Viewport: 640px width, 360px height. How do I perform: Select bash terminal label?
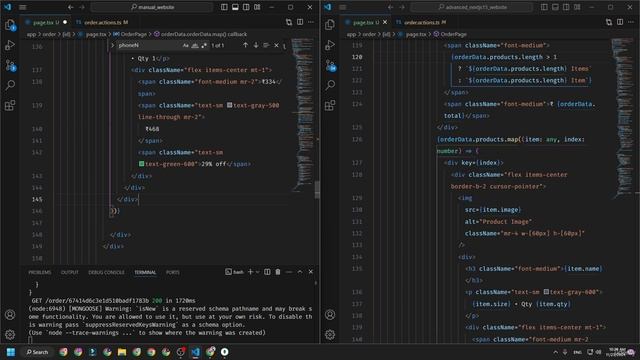click(234, 272)
